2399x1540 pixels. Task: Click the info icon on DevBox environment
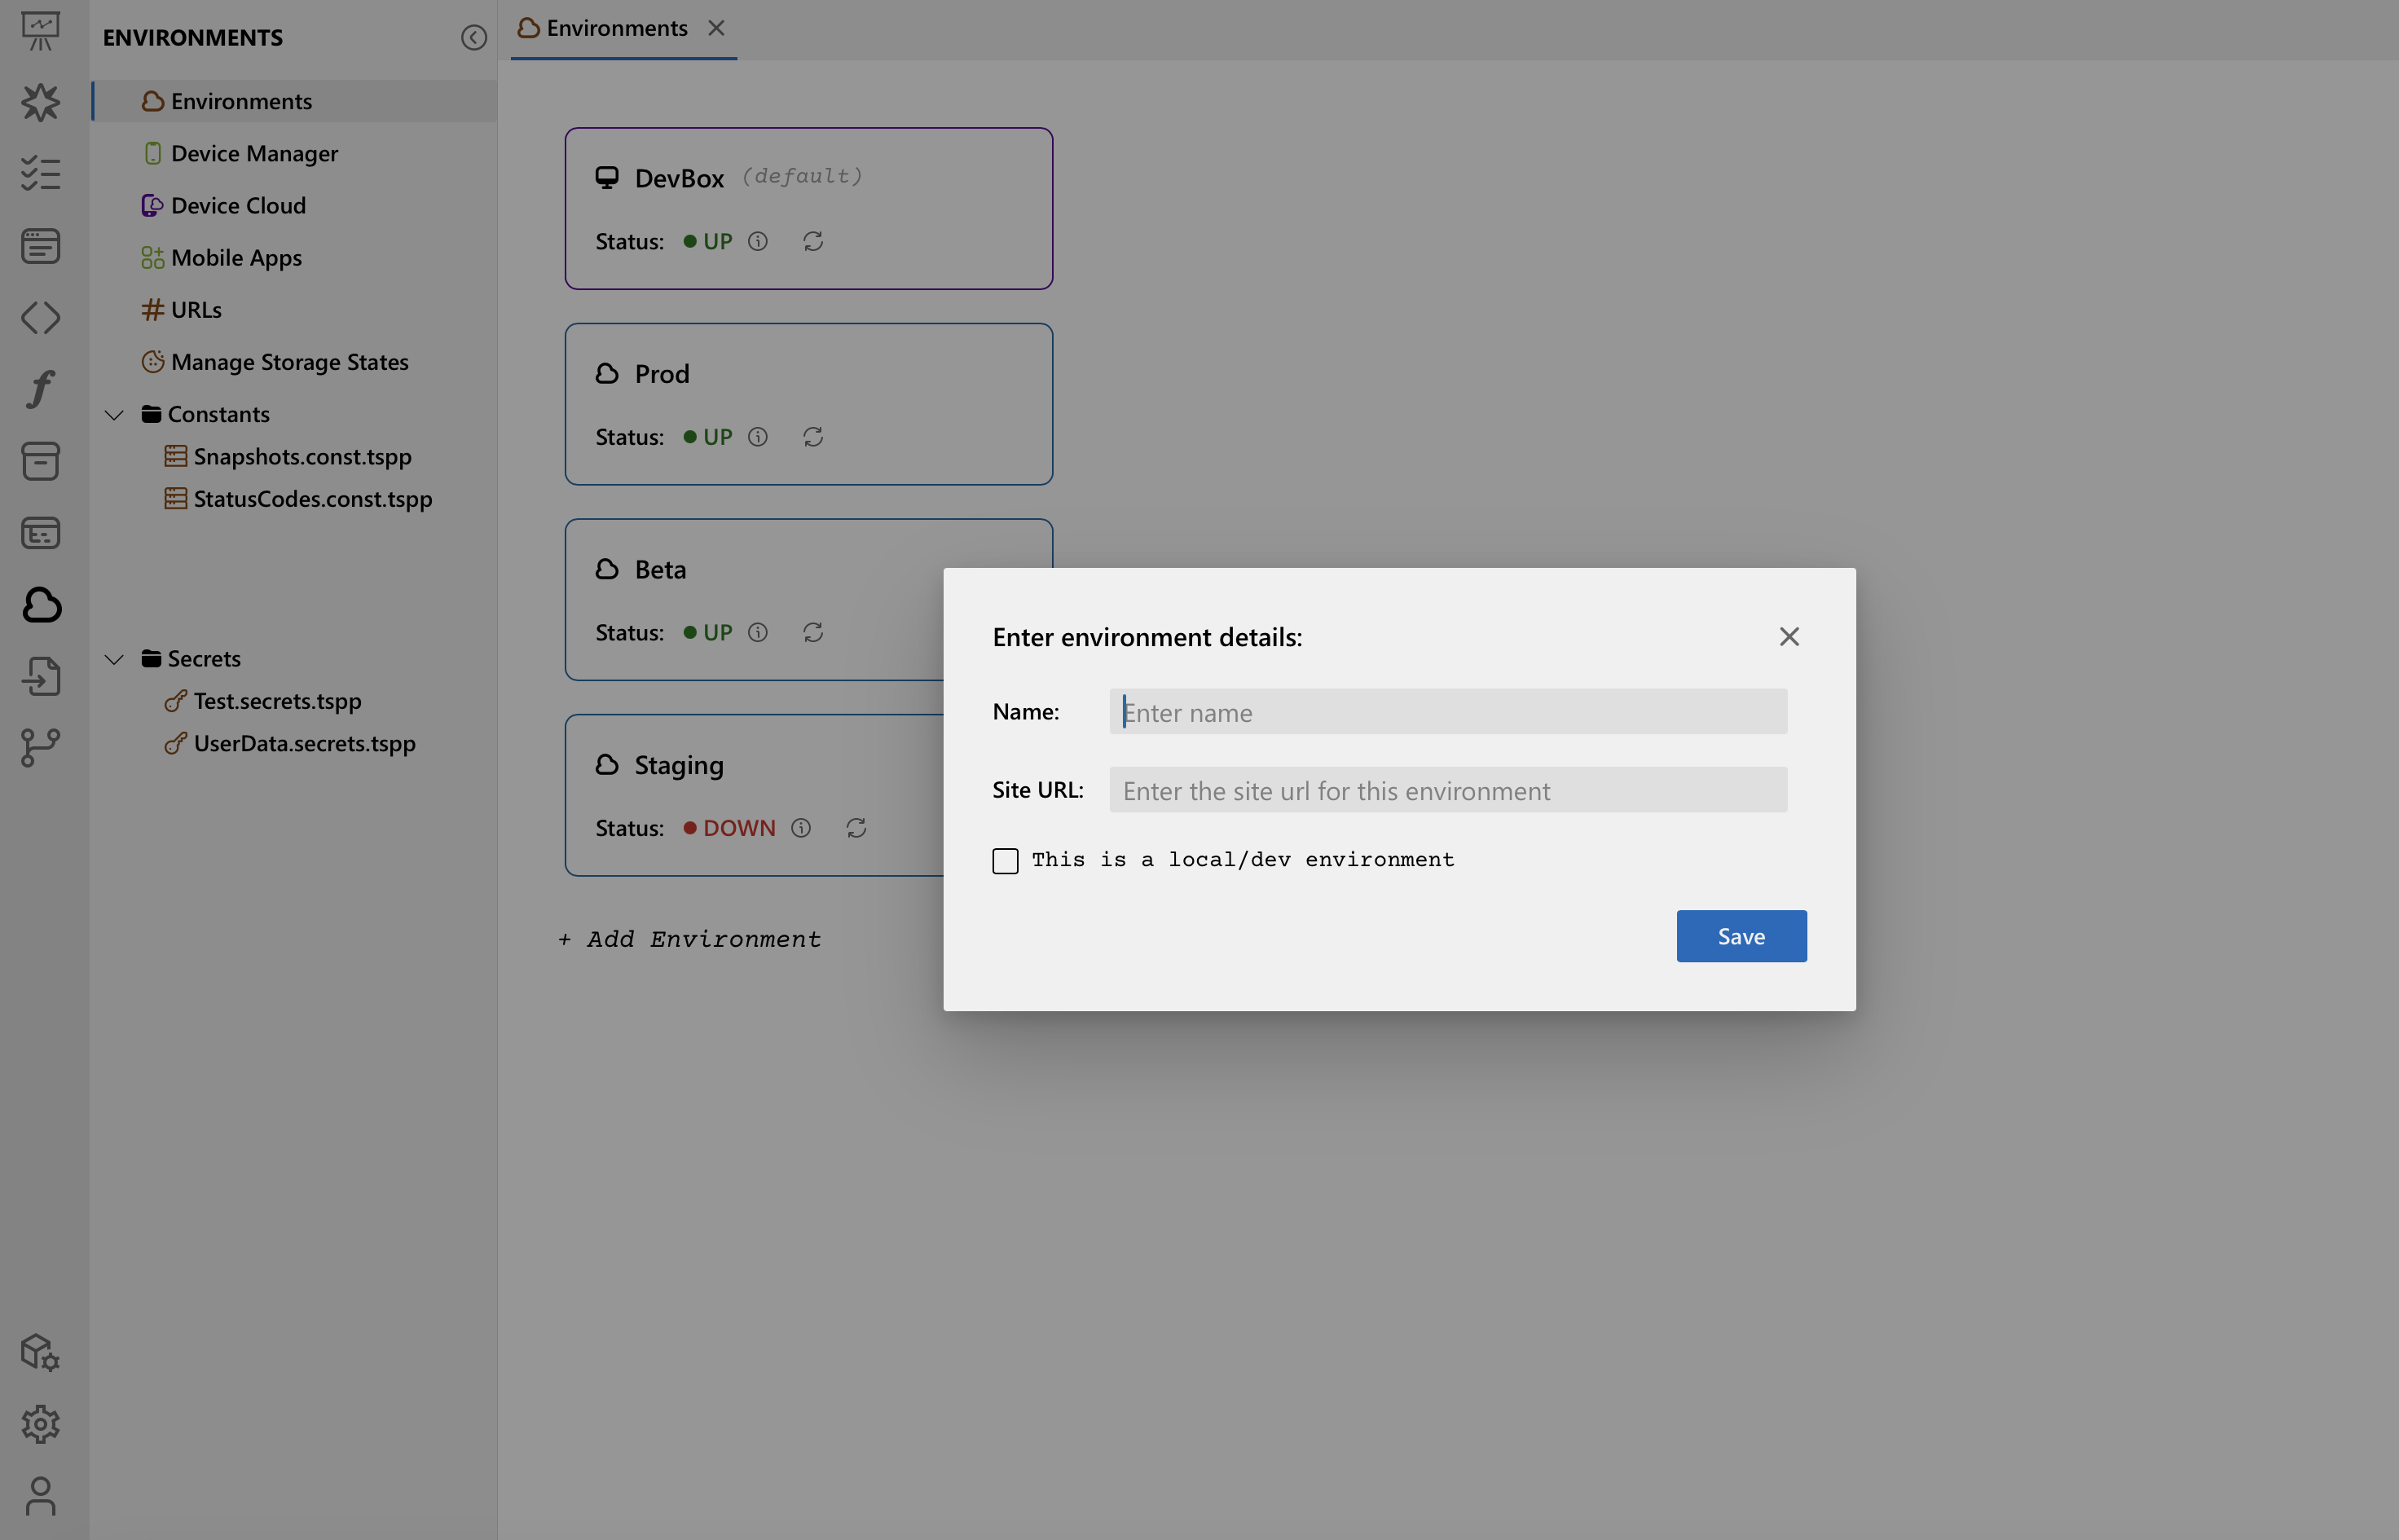click(x=759, y=240)
